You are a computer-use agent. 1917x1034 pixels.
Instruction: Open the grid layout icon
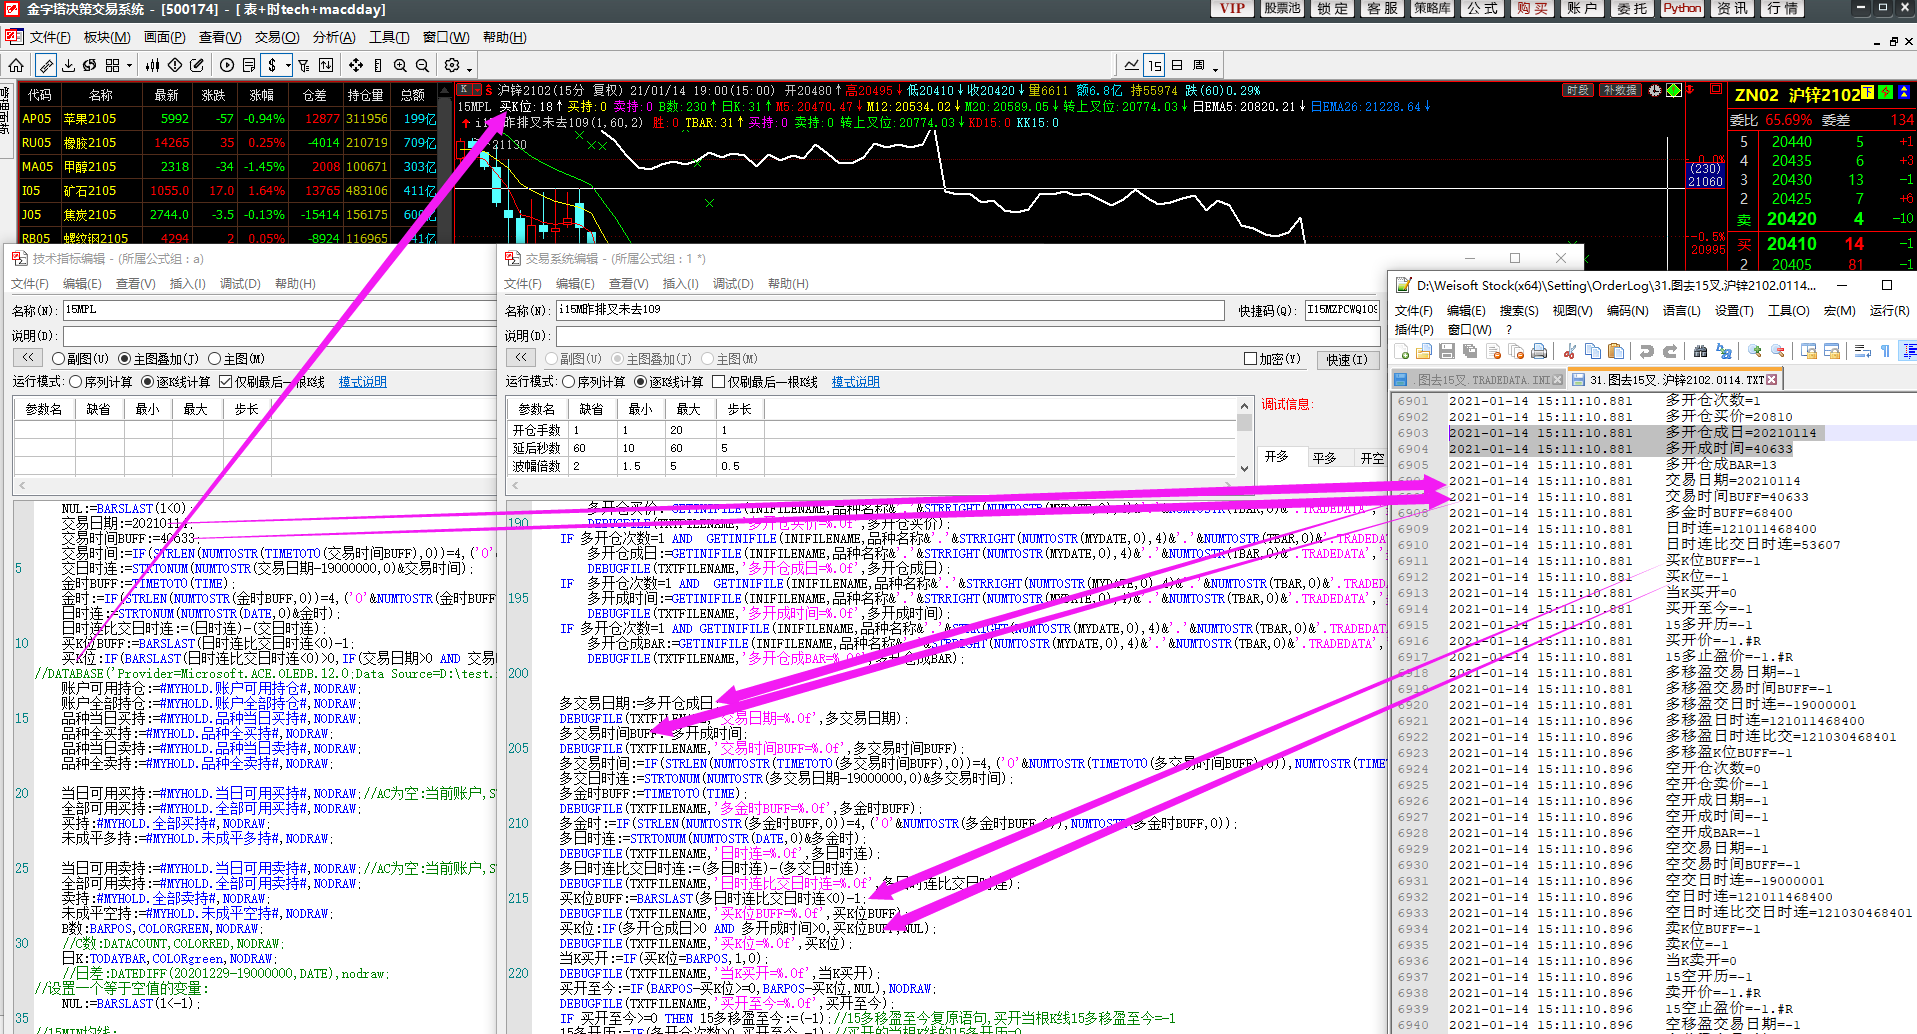tap(112, 65)
